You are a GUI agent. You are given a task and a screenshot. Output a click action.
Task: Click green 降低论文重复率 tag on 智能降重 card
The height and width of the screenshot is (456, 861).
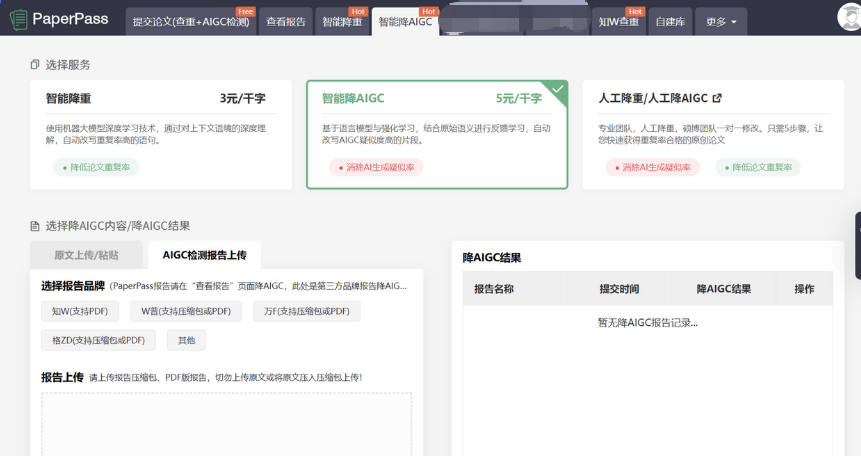coord(96,167)
